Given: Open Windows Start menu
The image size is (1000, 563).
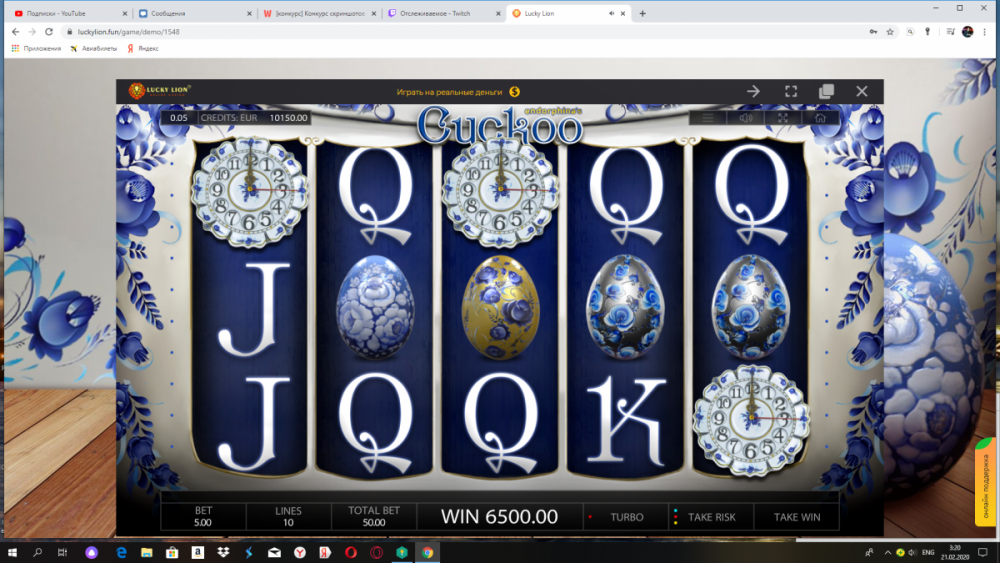Looking at the screenshot, I should (12, 552).
